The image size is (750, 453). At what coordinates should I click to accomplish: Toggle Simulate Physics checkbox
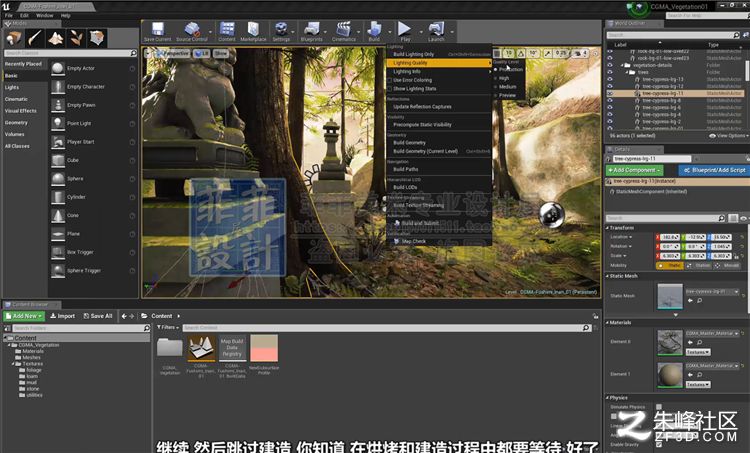click(659, 407)
